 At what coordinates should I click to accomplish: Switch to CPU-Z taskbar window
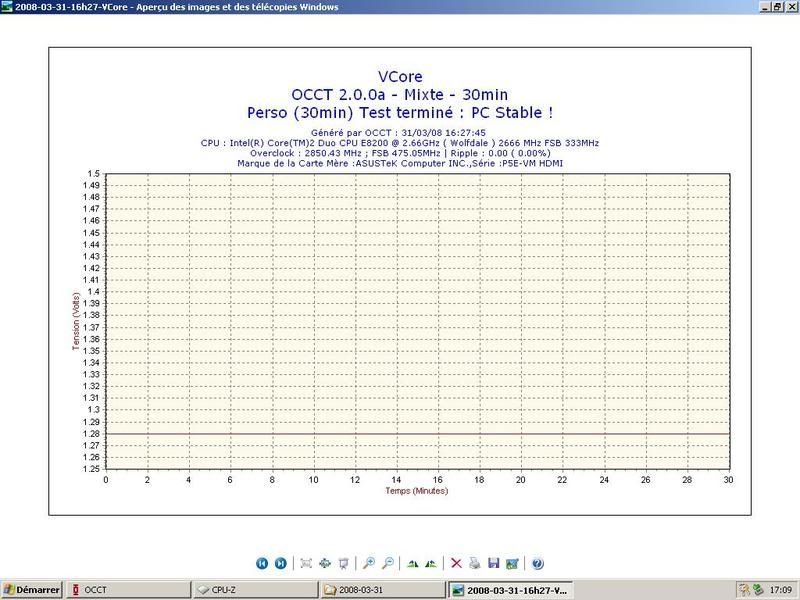pos(255,590)
